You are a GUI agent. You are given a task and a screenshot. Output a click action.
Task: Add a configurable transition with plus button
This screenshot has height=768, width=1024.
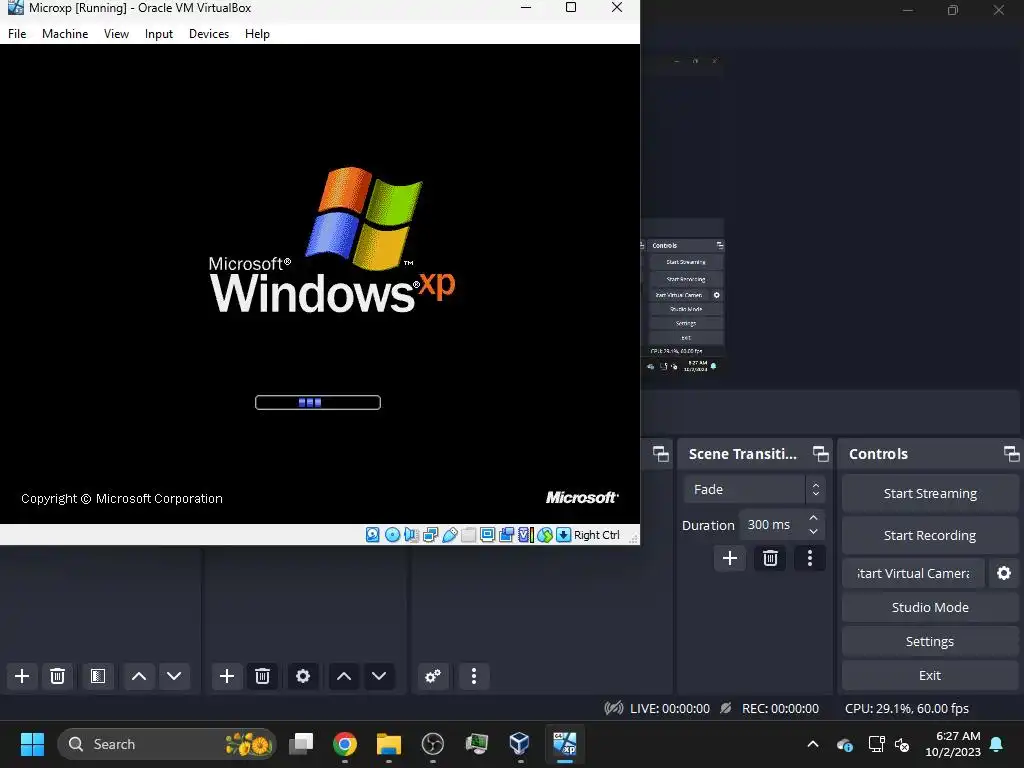[x=730, y=558]
